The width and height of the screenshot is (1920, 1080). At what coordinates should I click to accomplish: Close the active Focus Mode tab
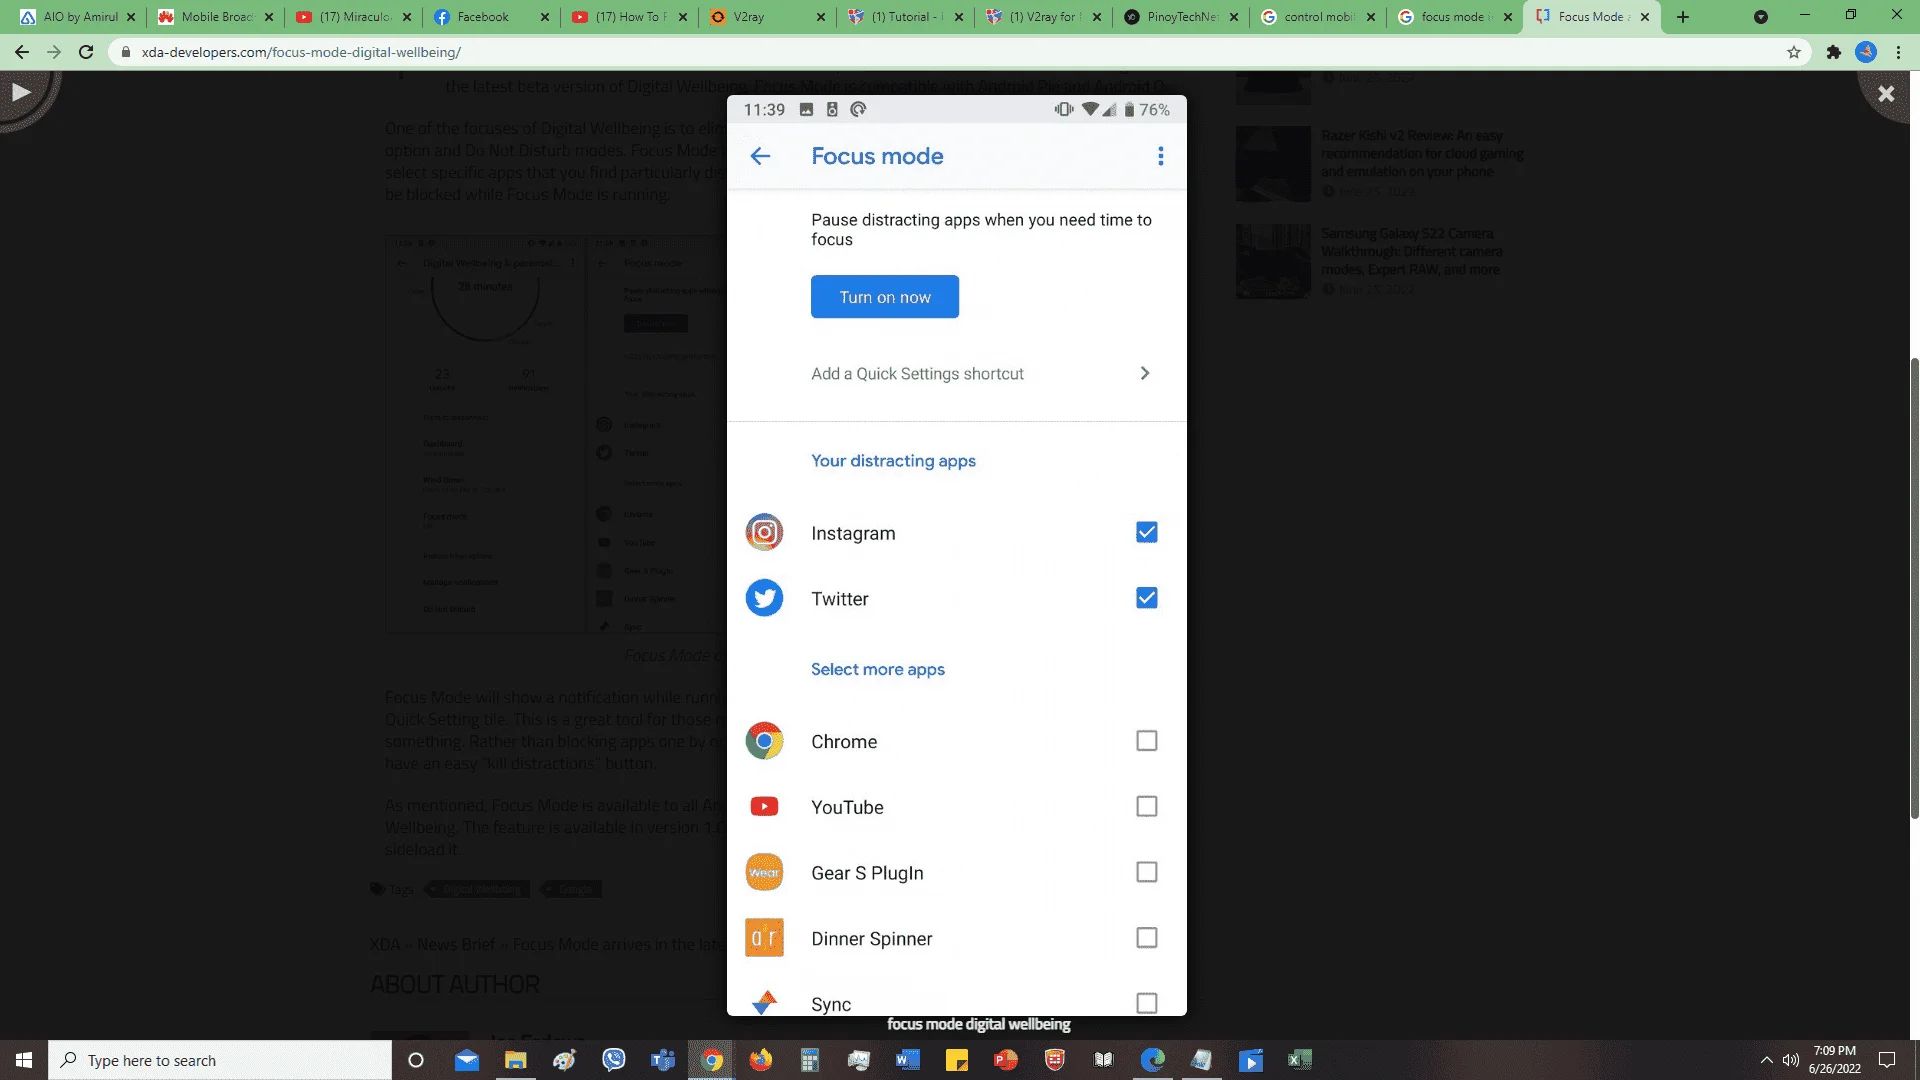(1645, 17)
